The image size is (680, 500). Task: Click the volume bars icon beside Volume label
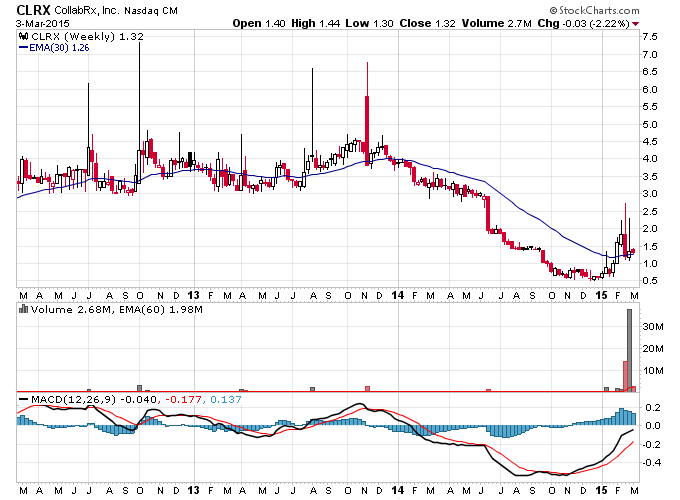[x=24, y=309]
